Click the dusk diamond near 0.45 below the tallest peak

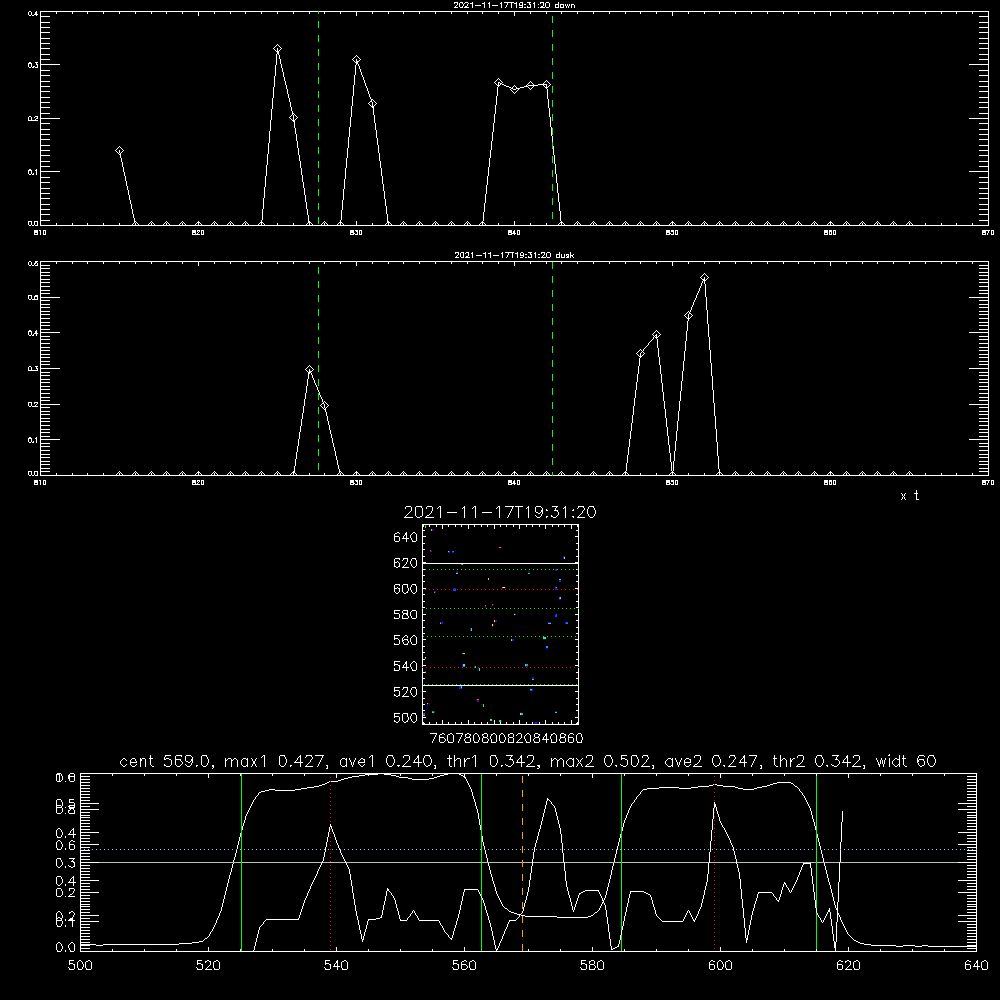[x=688, y=316]
